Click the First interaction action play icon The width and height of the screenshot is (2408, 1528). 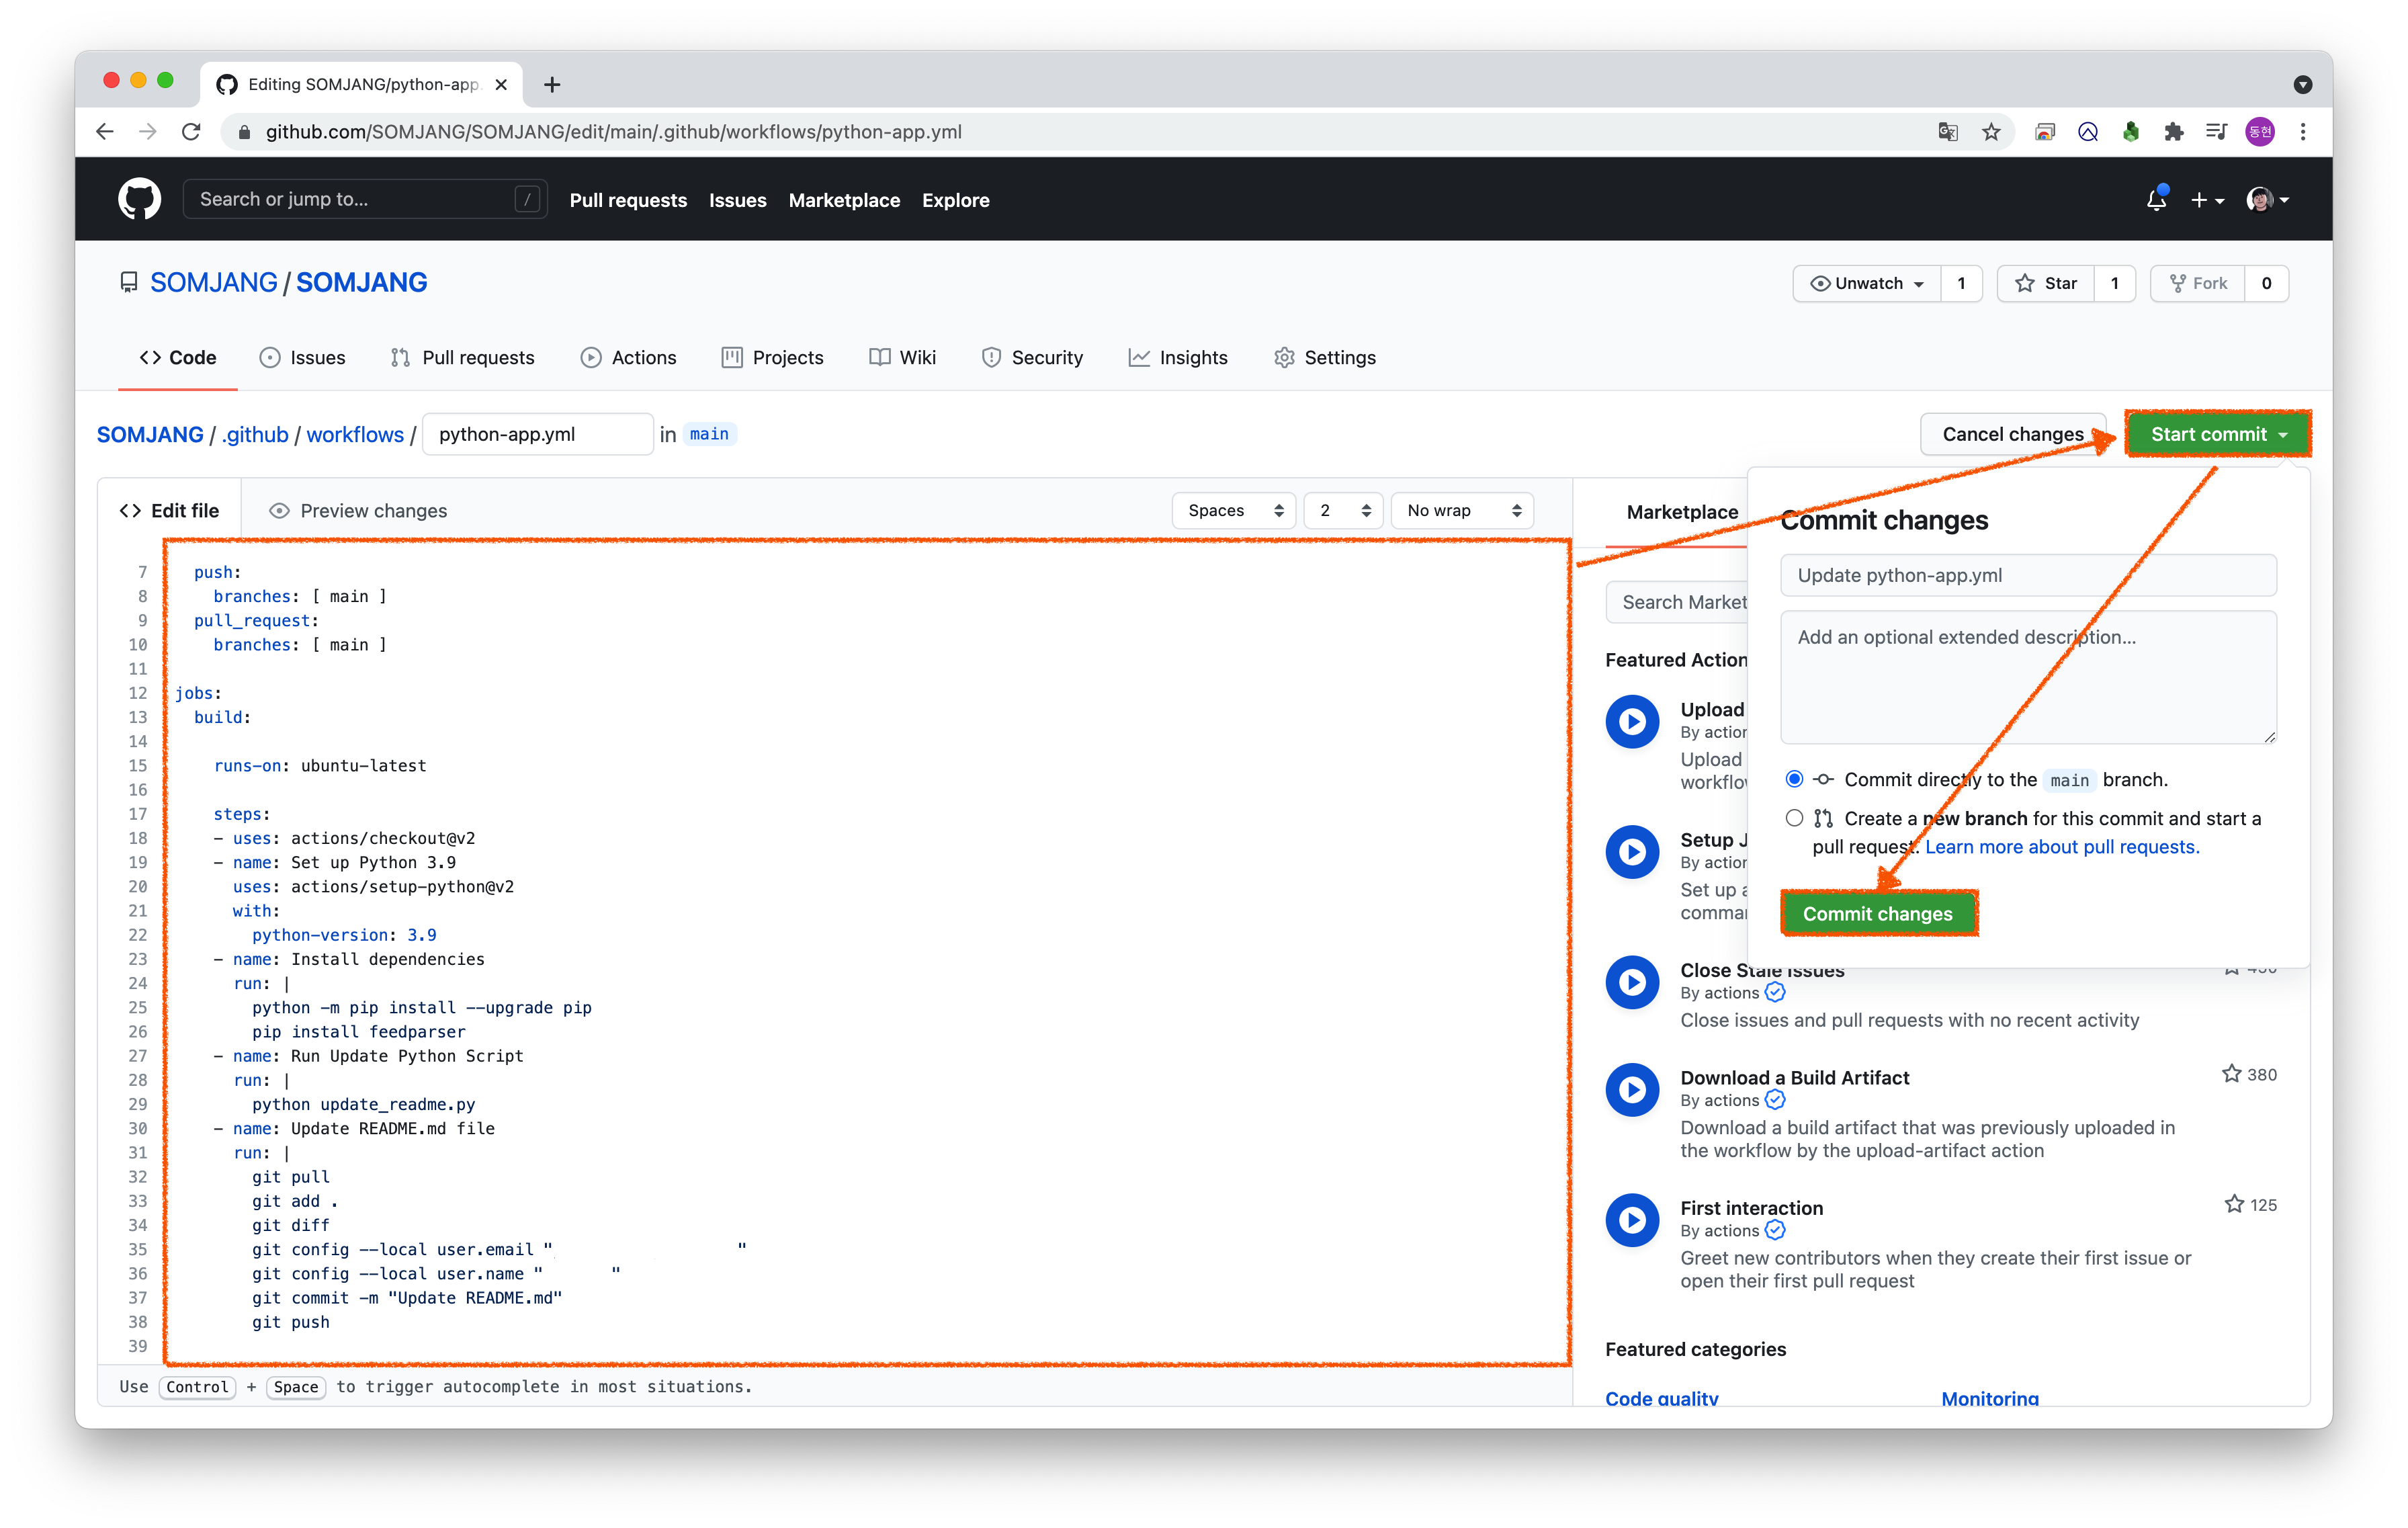pyautogui.click(x=1632, y=1220)
